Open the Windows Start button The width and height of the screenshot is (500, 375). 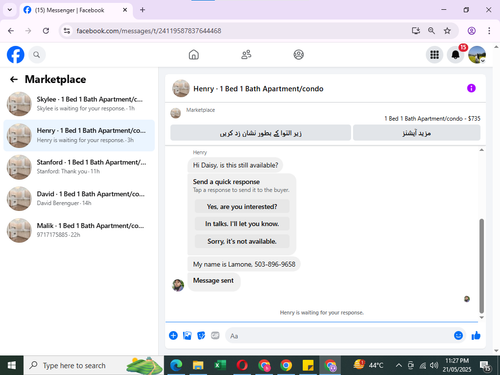pos(11,365)
